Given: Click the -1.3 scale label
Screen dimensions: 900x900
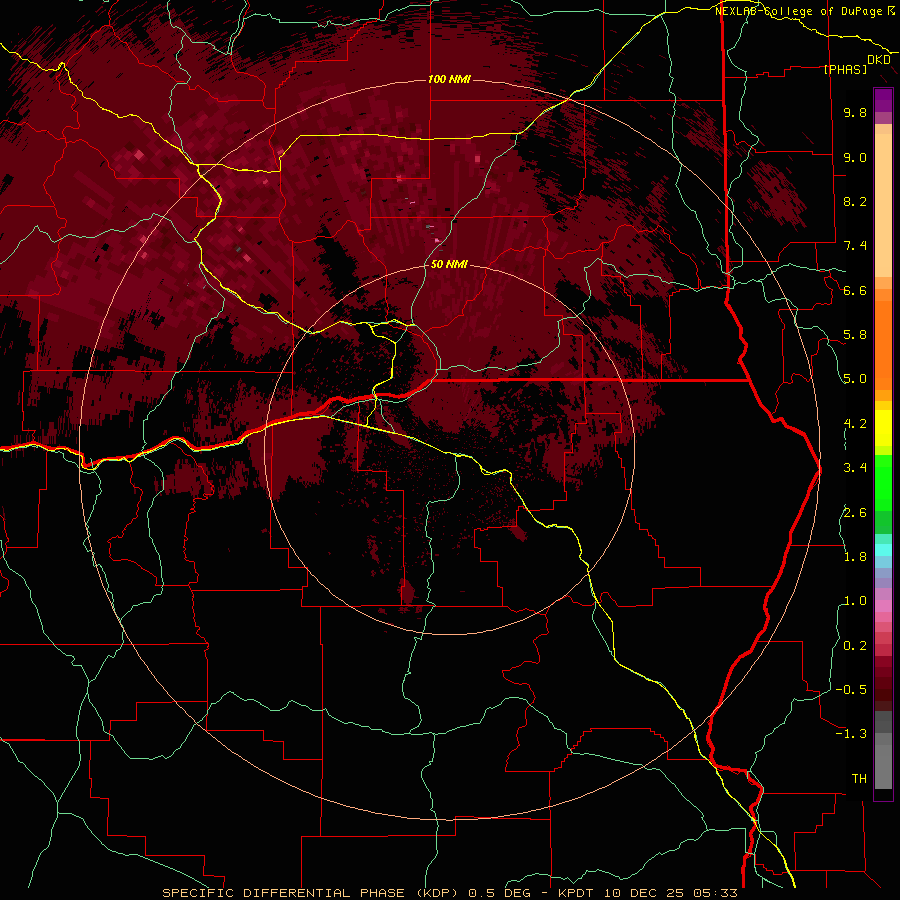Looking at the screenshot, I should pos(851,734).
